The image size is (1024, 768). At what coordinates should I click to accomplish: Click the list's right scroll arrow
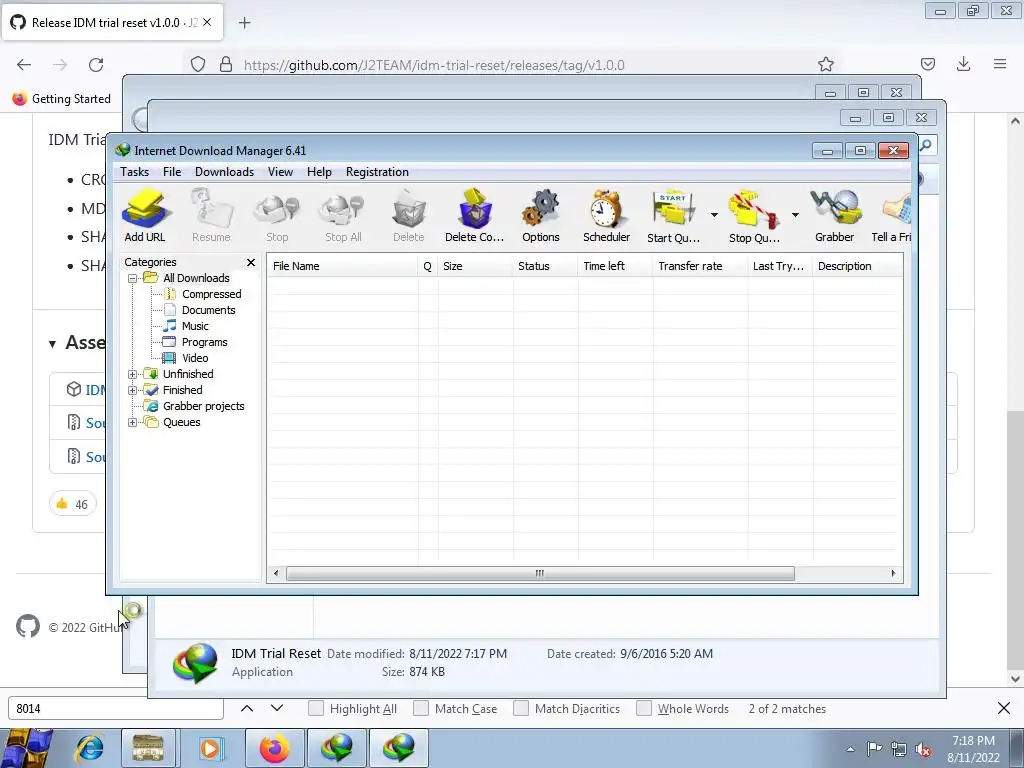click(893, 573)
